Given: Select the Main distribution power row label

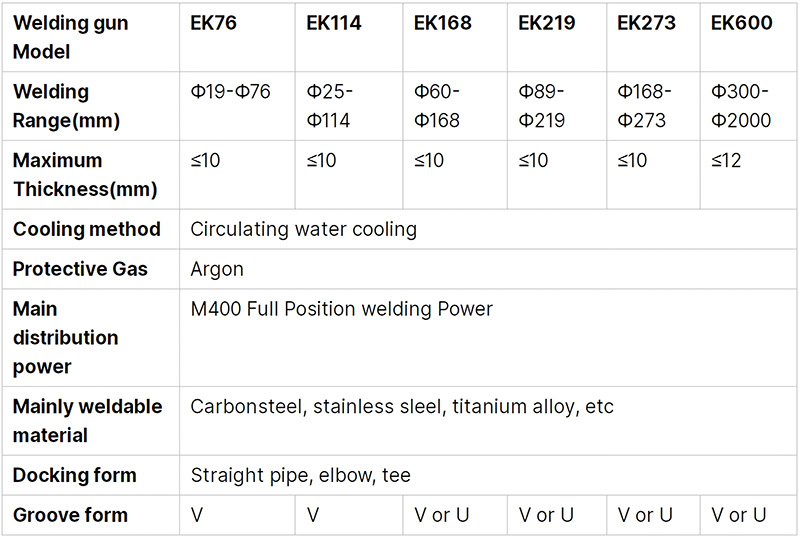Looking at the screenshot, I should (x=65, y=338).
